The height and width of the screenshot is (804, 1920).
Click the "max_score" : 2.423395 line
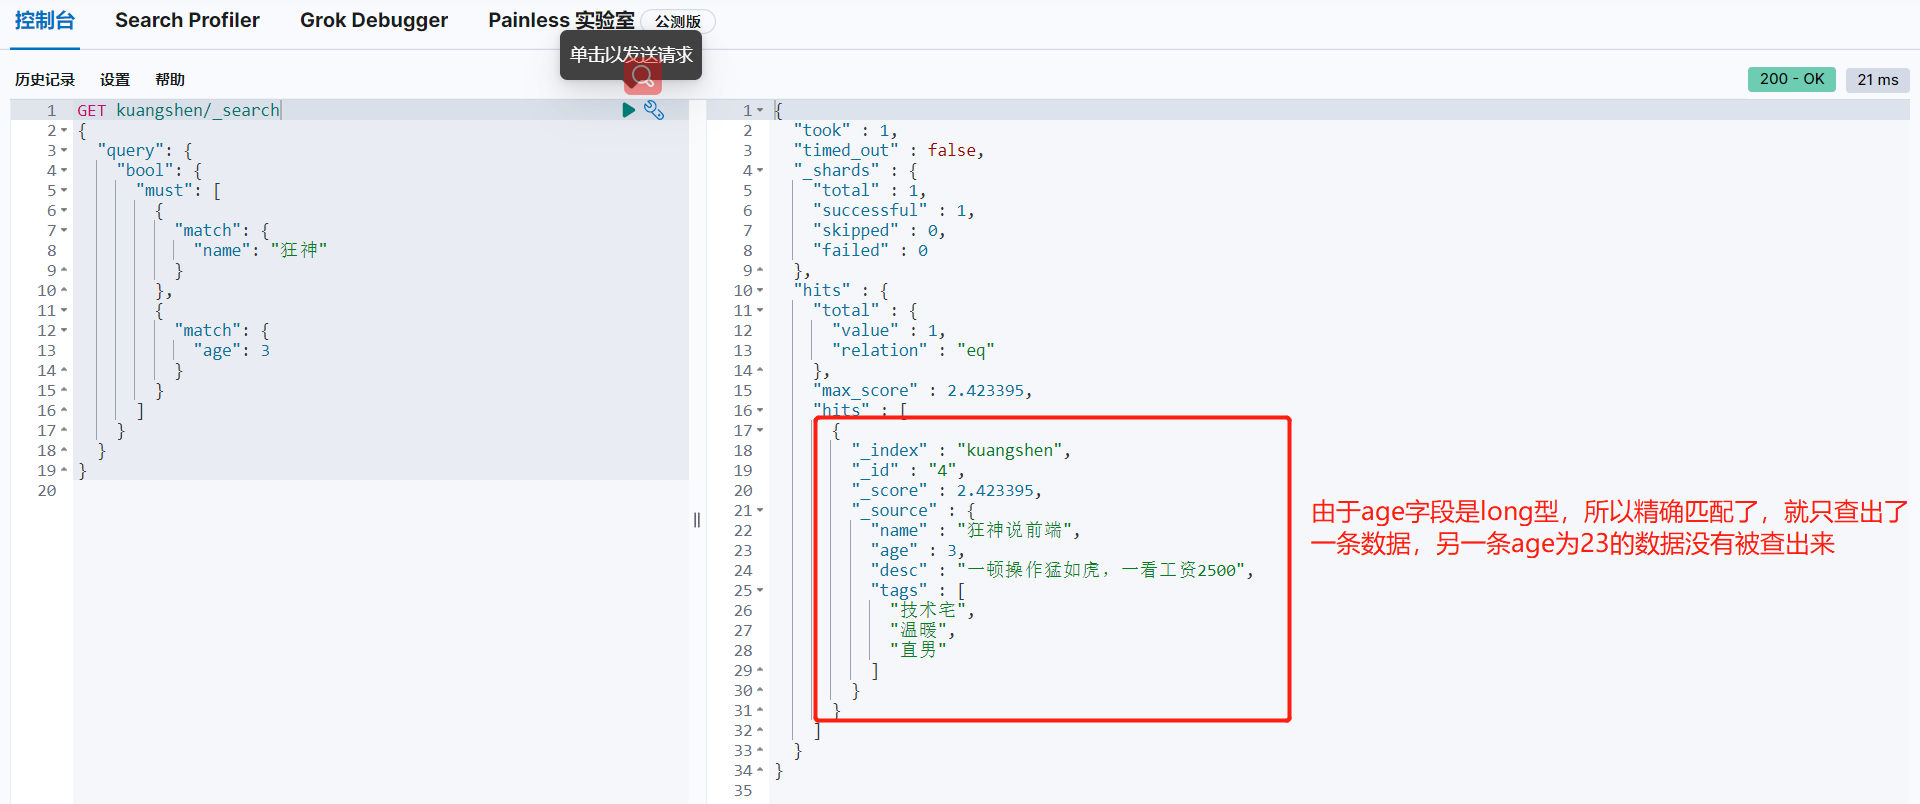coord(922,390)
